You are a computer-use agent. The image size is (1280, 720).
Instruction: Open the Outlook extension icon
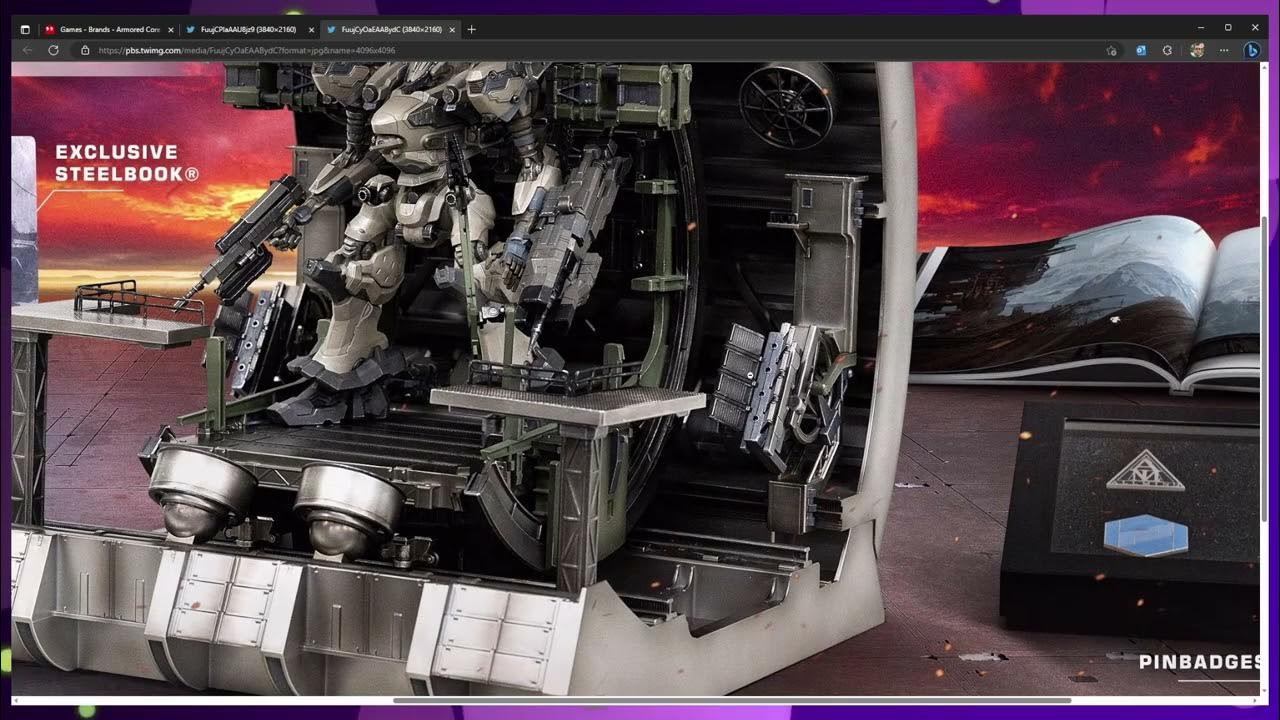pos(1141,50)
